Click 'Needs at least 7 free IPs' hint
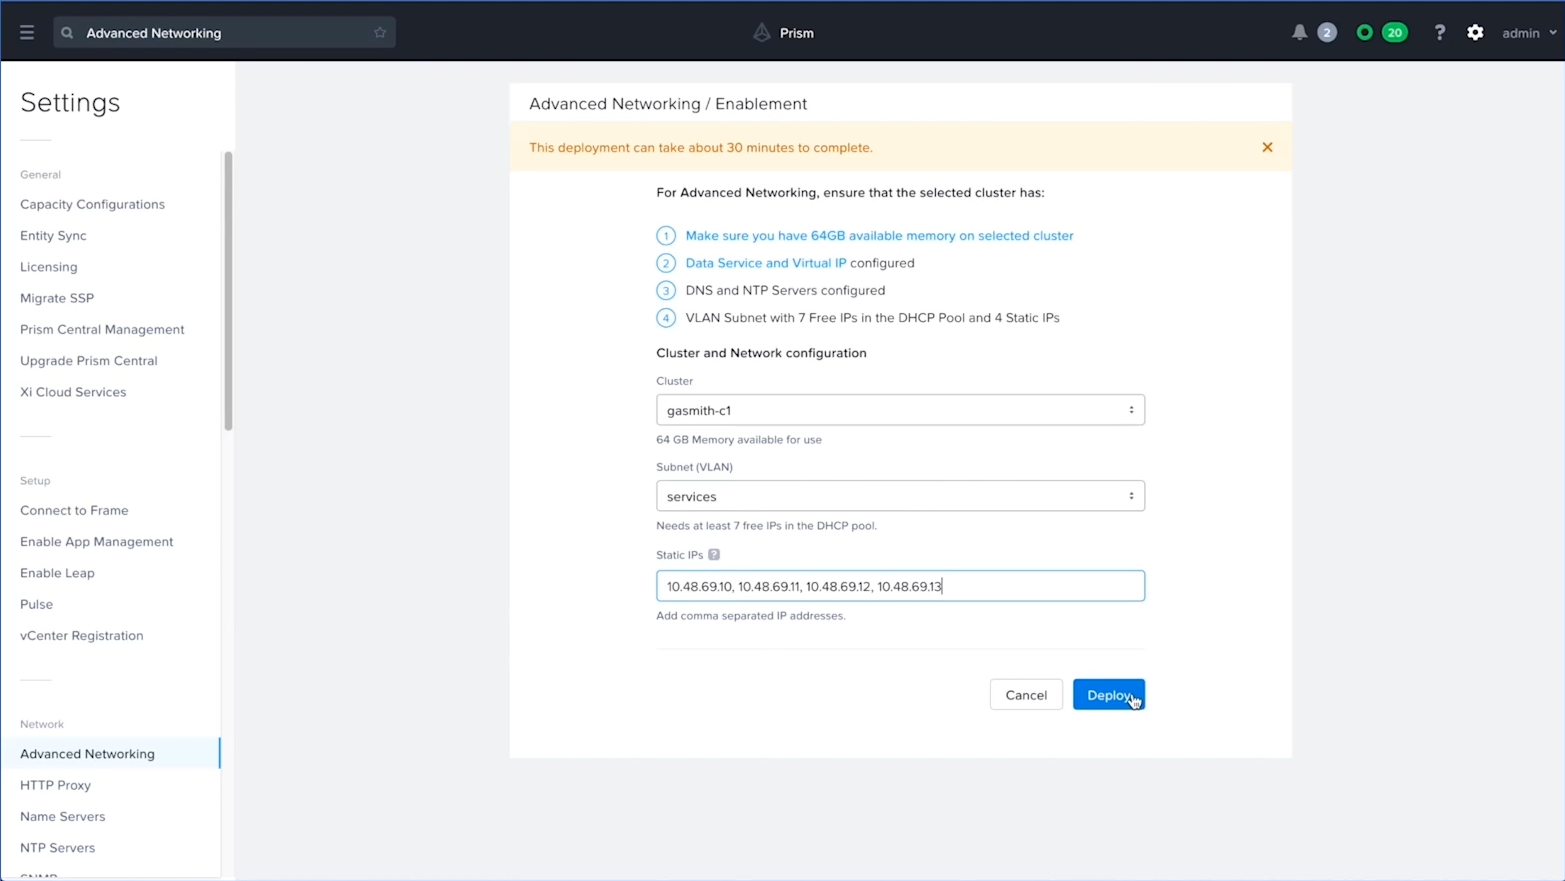 766,526
